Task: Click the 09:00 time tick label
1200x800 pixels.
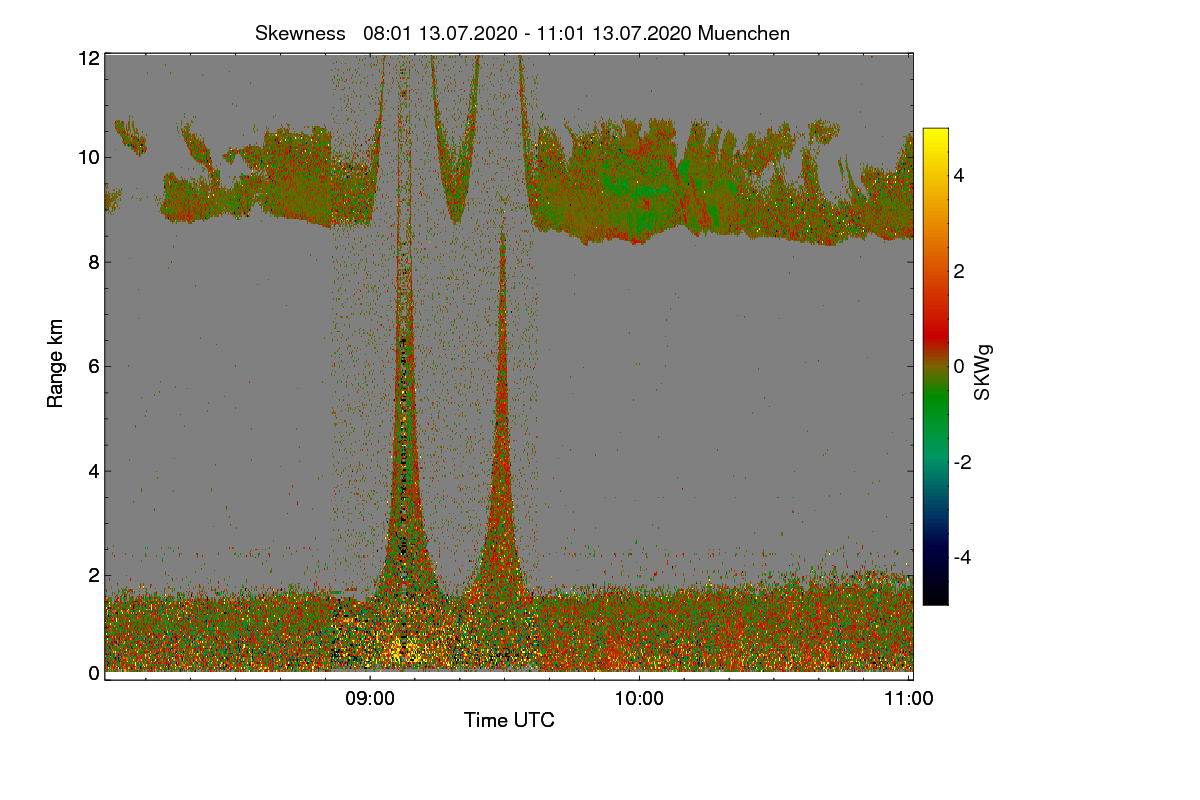Action: pyautogui.click(x=370, y=699)
